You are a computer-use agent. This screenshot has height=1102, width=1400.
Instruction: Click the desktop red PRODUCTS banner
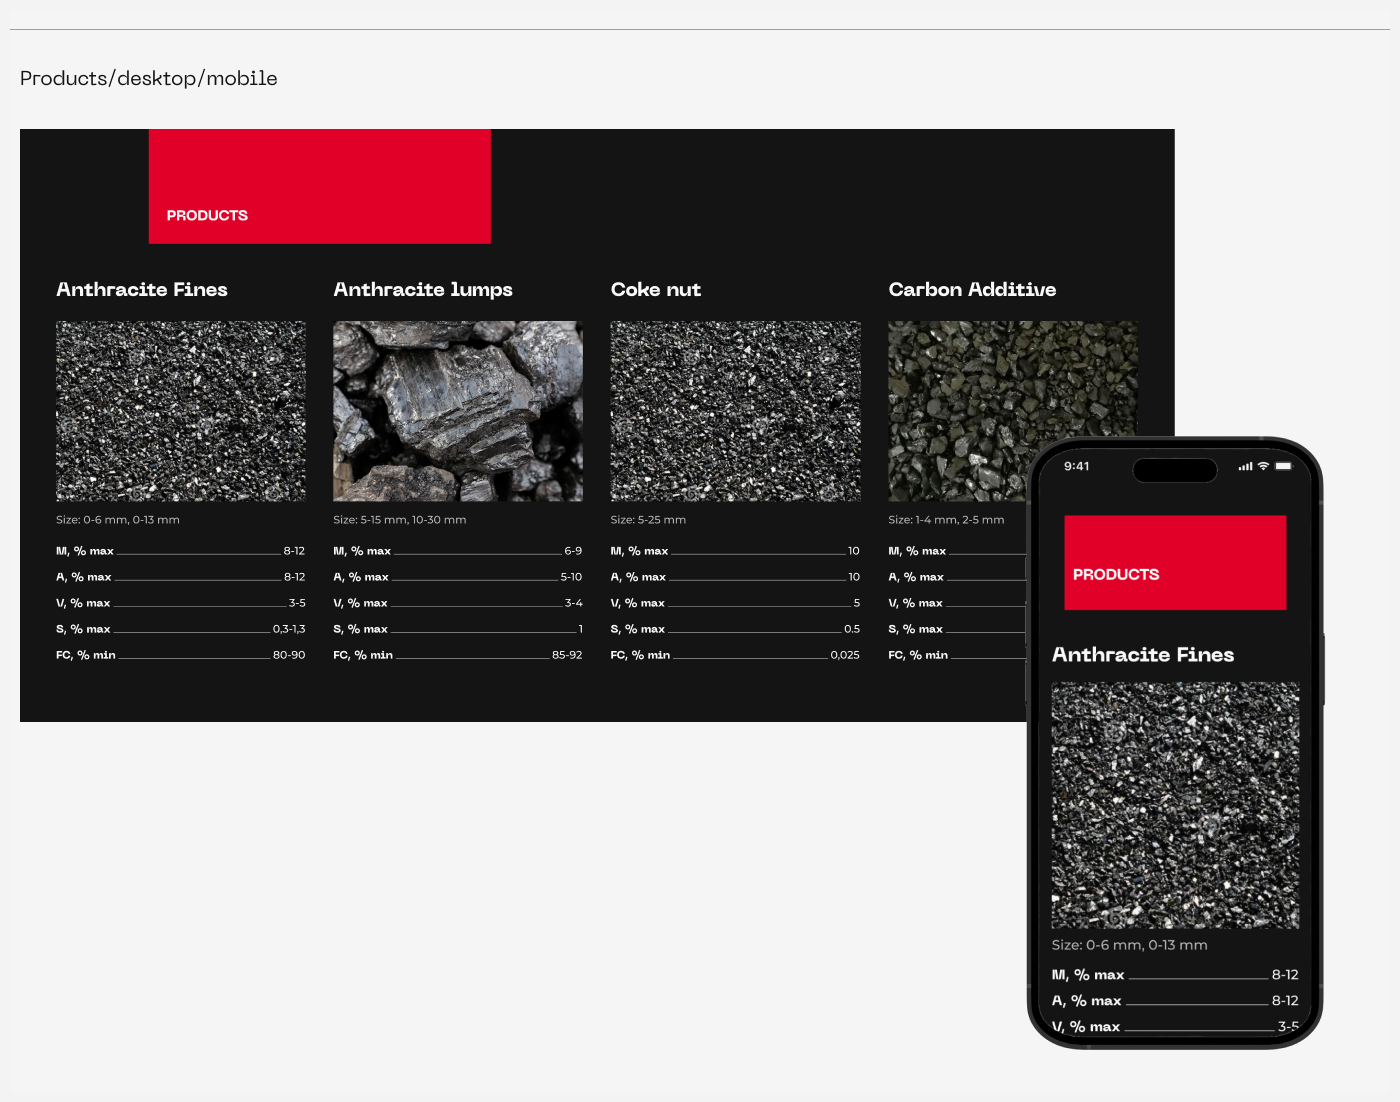pyautogui.click(x=320, y=187)
